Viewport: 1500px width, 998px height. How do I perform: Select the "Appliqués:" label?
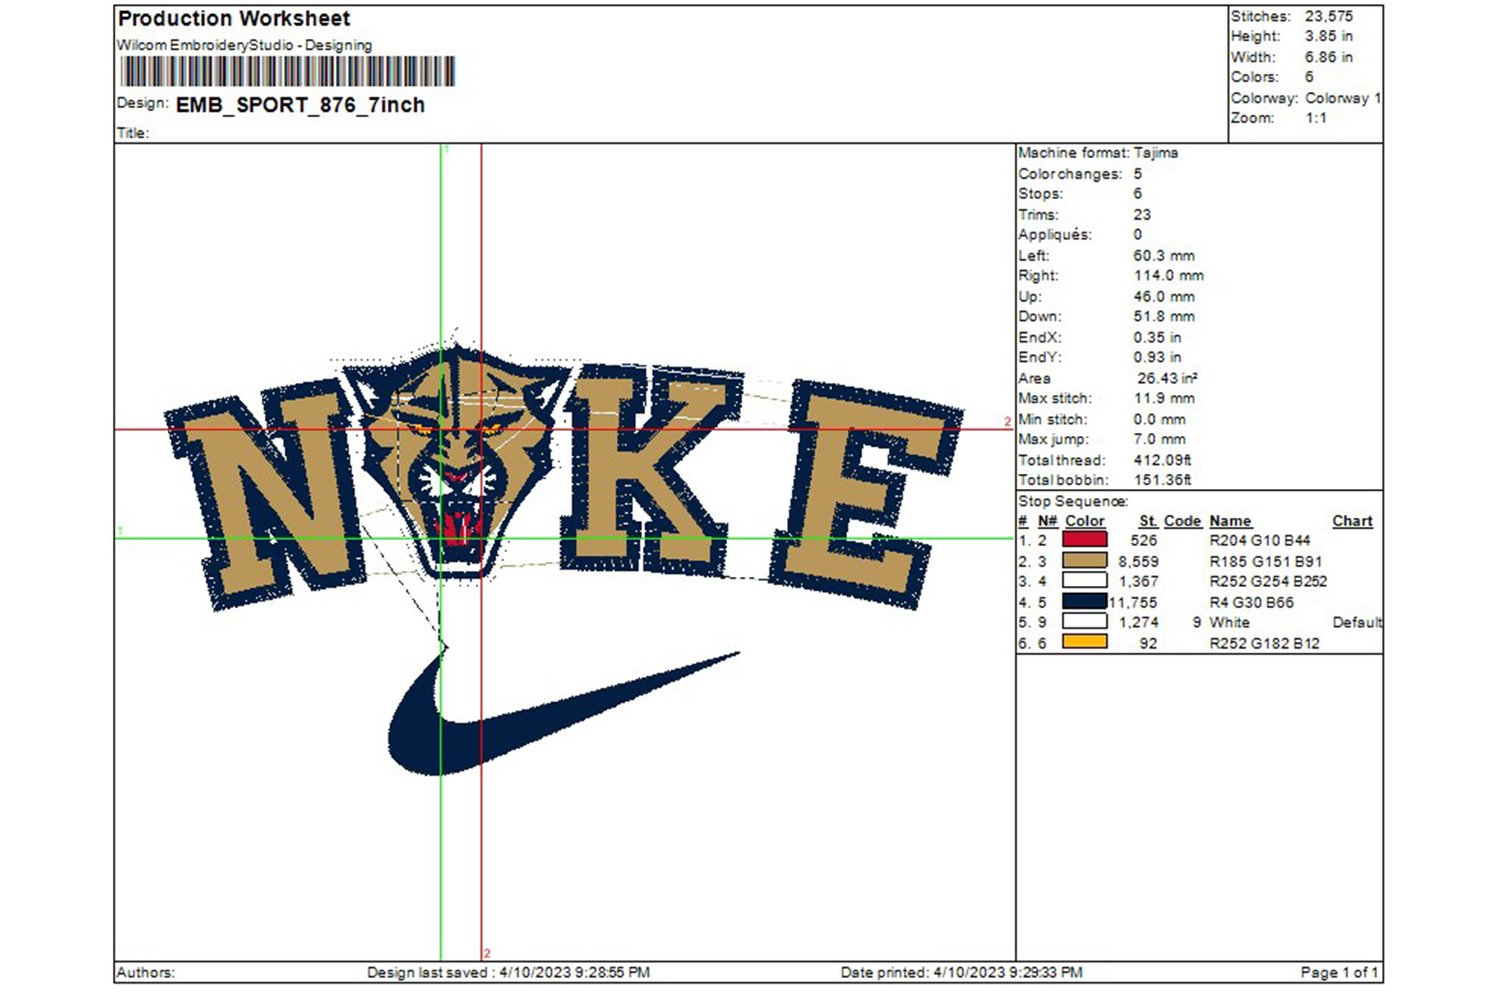pyautogui.click(x=1054, y=235)
